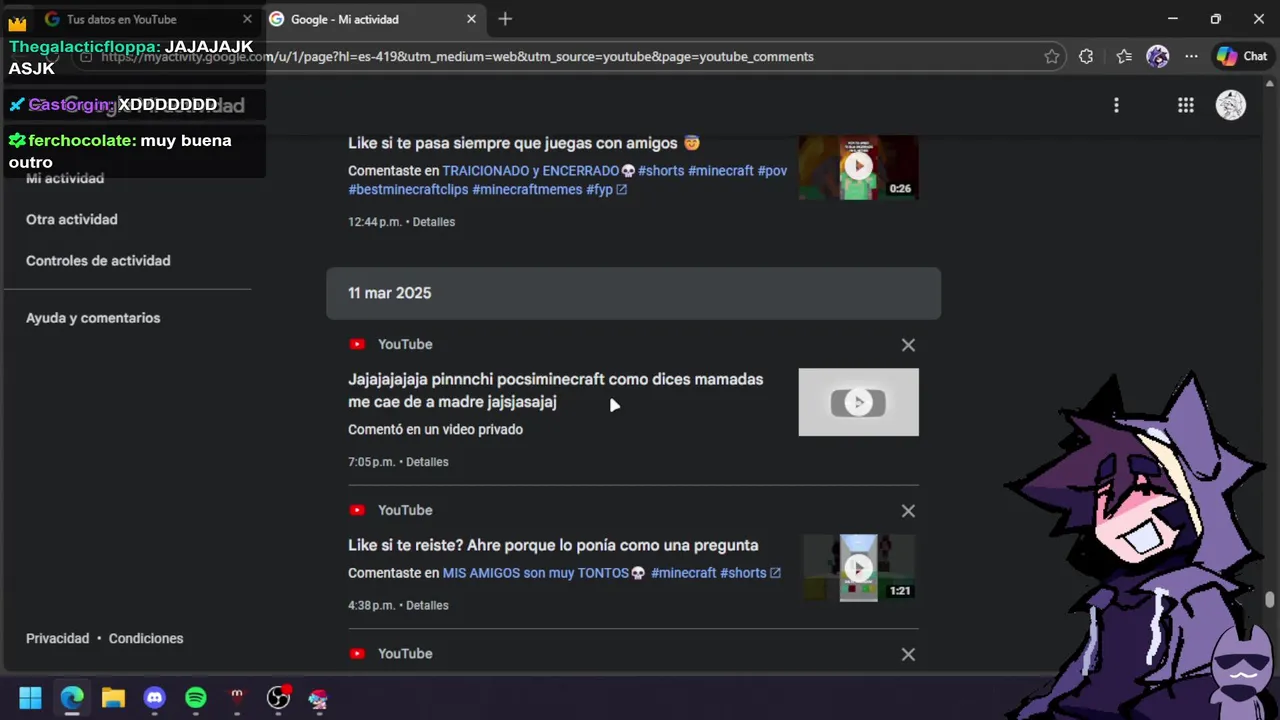Open the browser favorites list icon
1280x720 pixels.
(1123, 57)
